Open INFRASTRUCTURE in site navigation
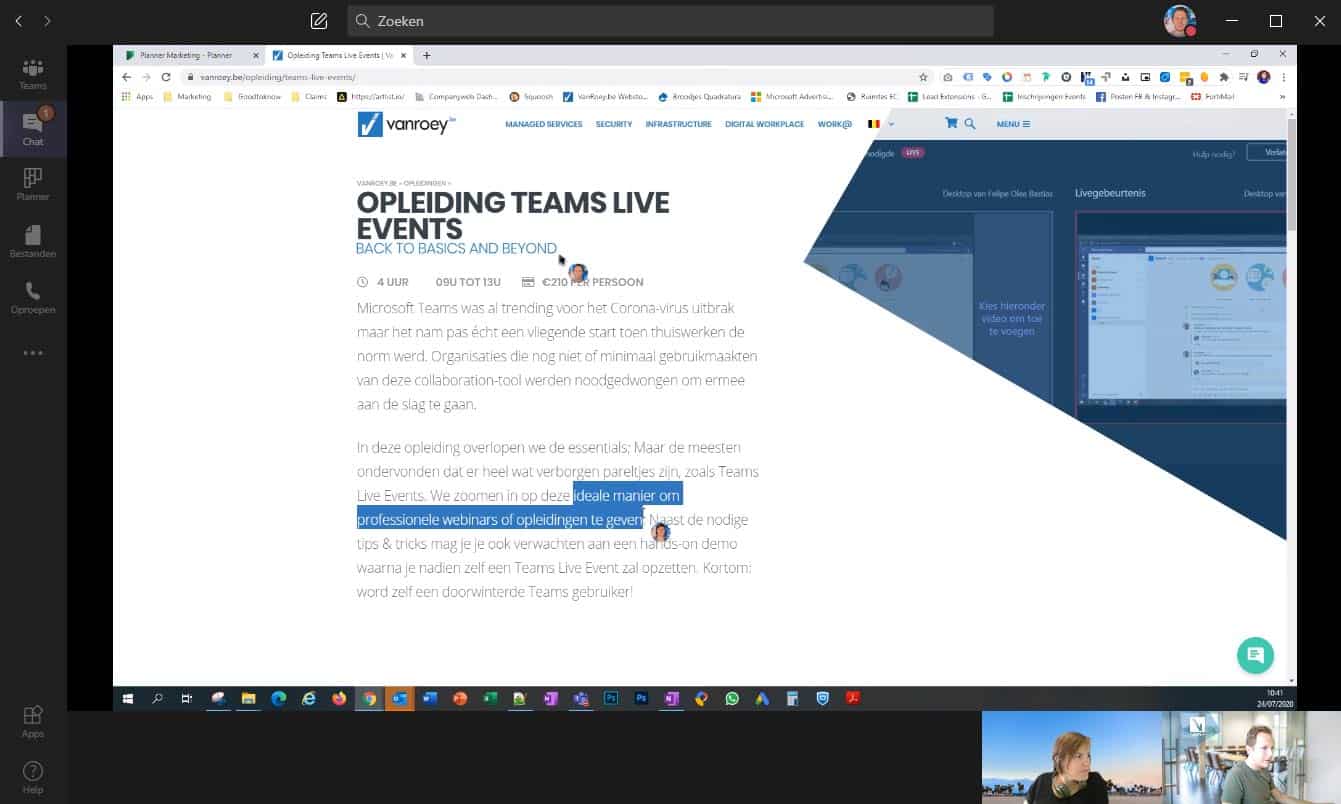This screenshot has width=1341, height=804. tap(678, 124)
